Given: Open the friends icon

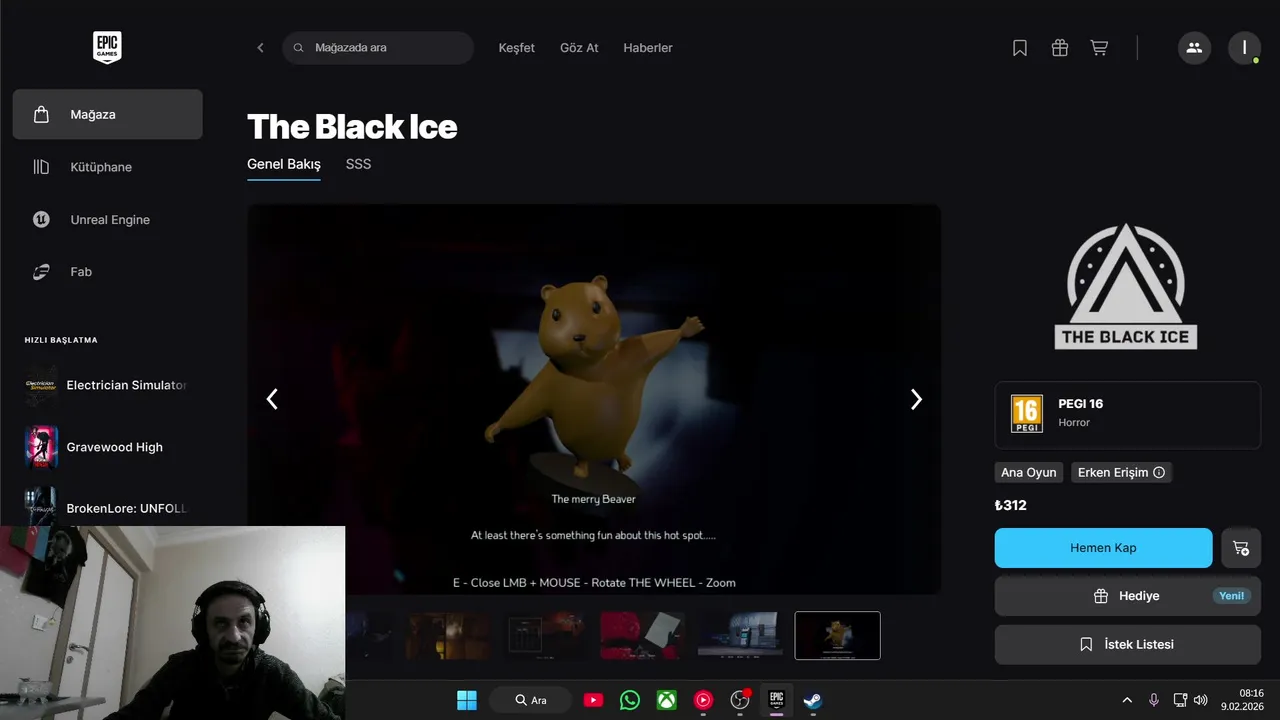Looking at the screenshot, I should click(x=1194, y=48).
